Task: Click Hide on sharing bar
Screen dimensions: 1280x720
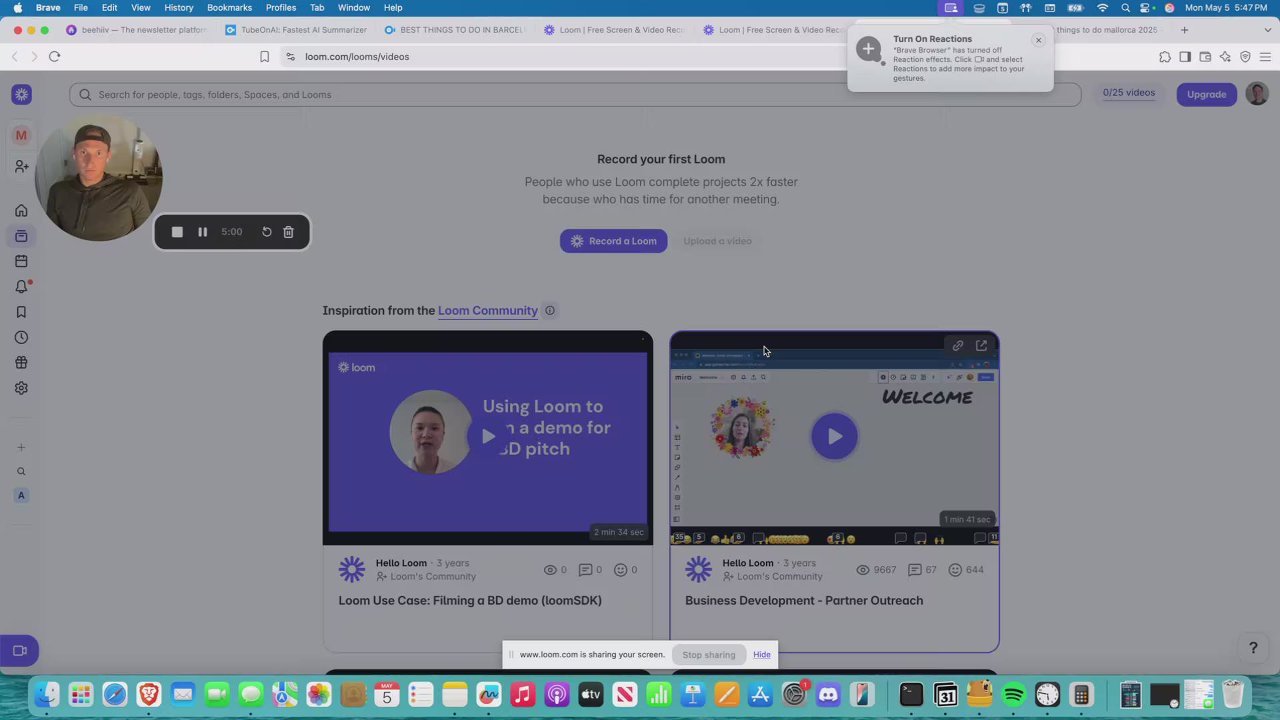Action: [762, 655]
